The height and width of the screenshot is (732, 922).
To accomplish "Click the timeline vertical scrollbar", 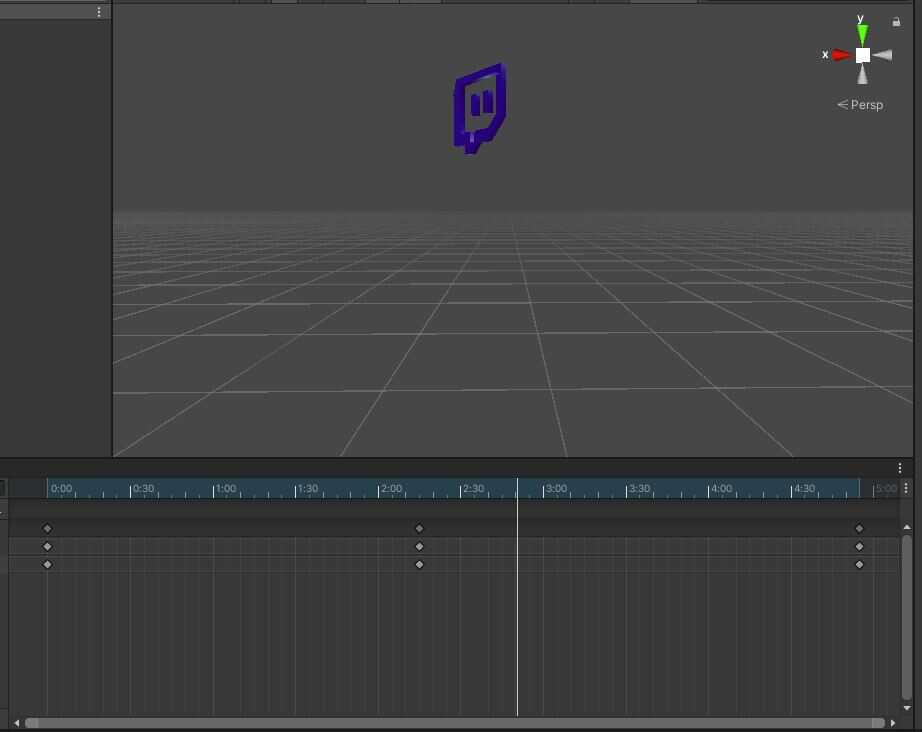I will (x=907, y=615).
